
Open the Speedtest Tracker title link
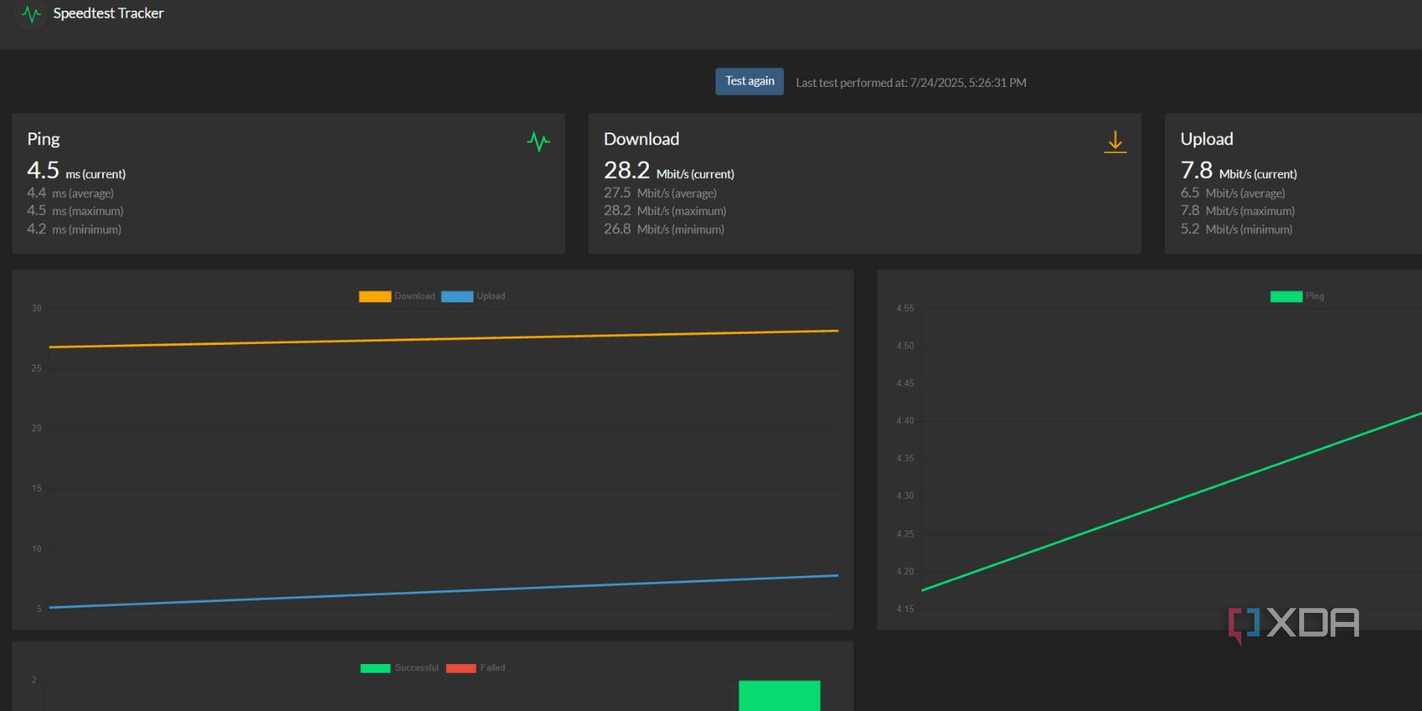[108, 13]
